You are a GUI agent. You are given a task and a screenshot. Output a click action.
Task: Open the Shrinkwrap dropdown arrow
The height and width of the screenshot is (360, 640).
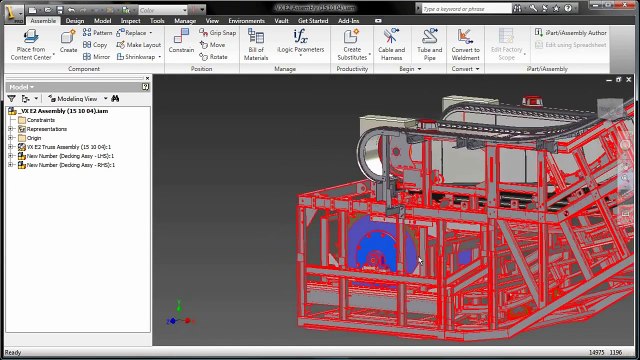(x=160, y=57)
